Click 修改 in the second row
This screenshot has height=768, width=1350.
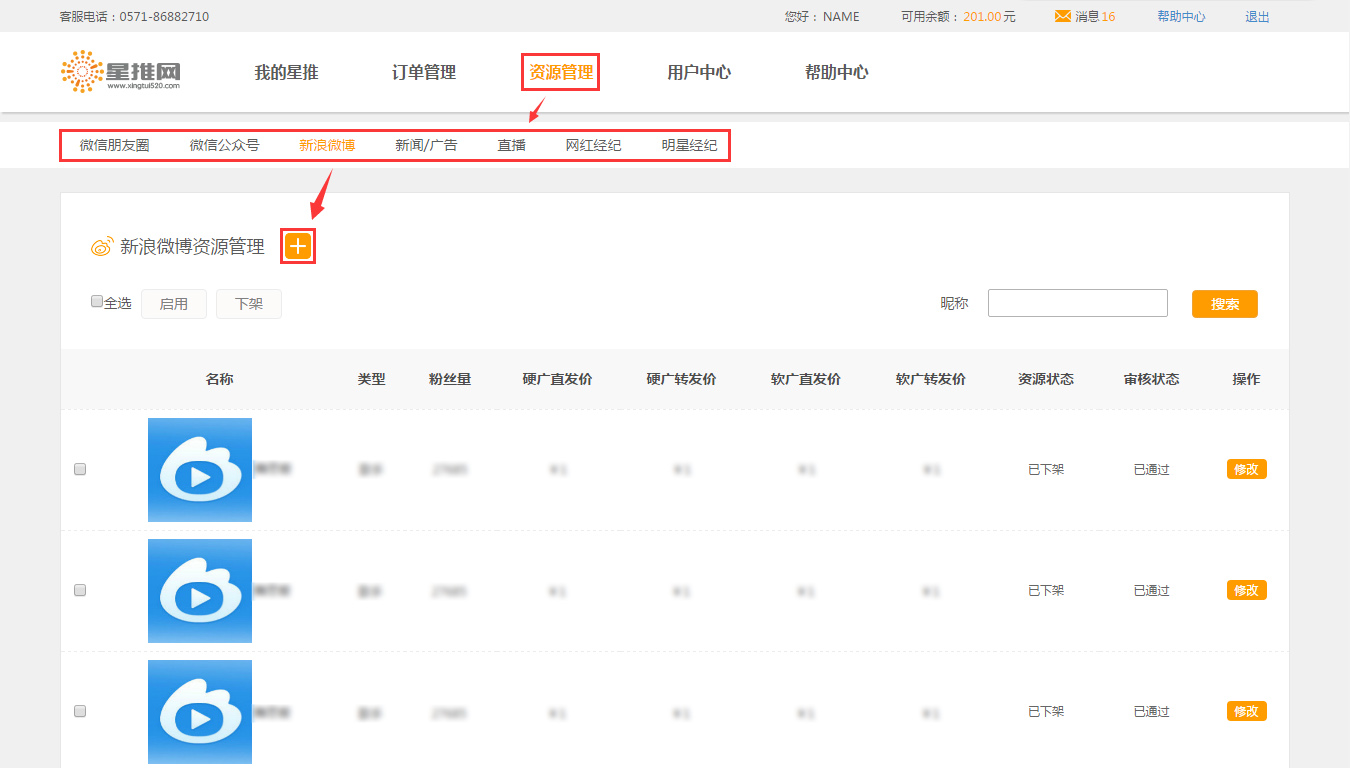point(1247,590)
